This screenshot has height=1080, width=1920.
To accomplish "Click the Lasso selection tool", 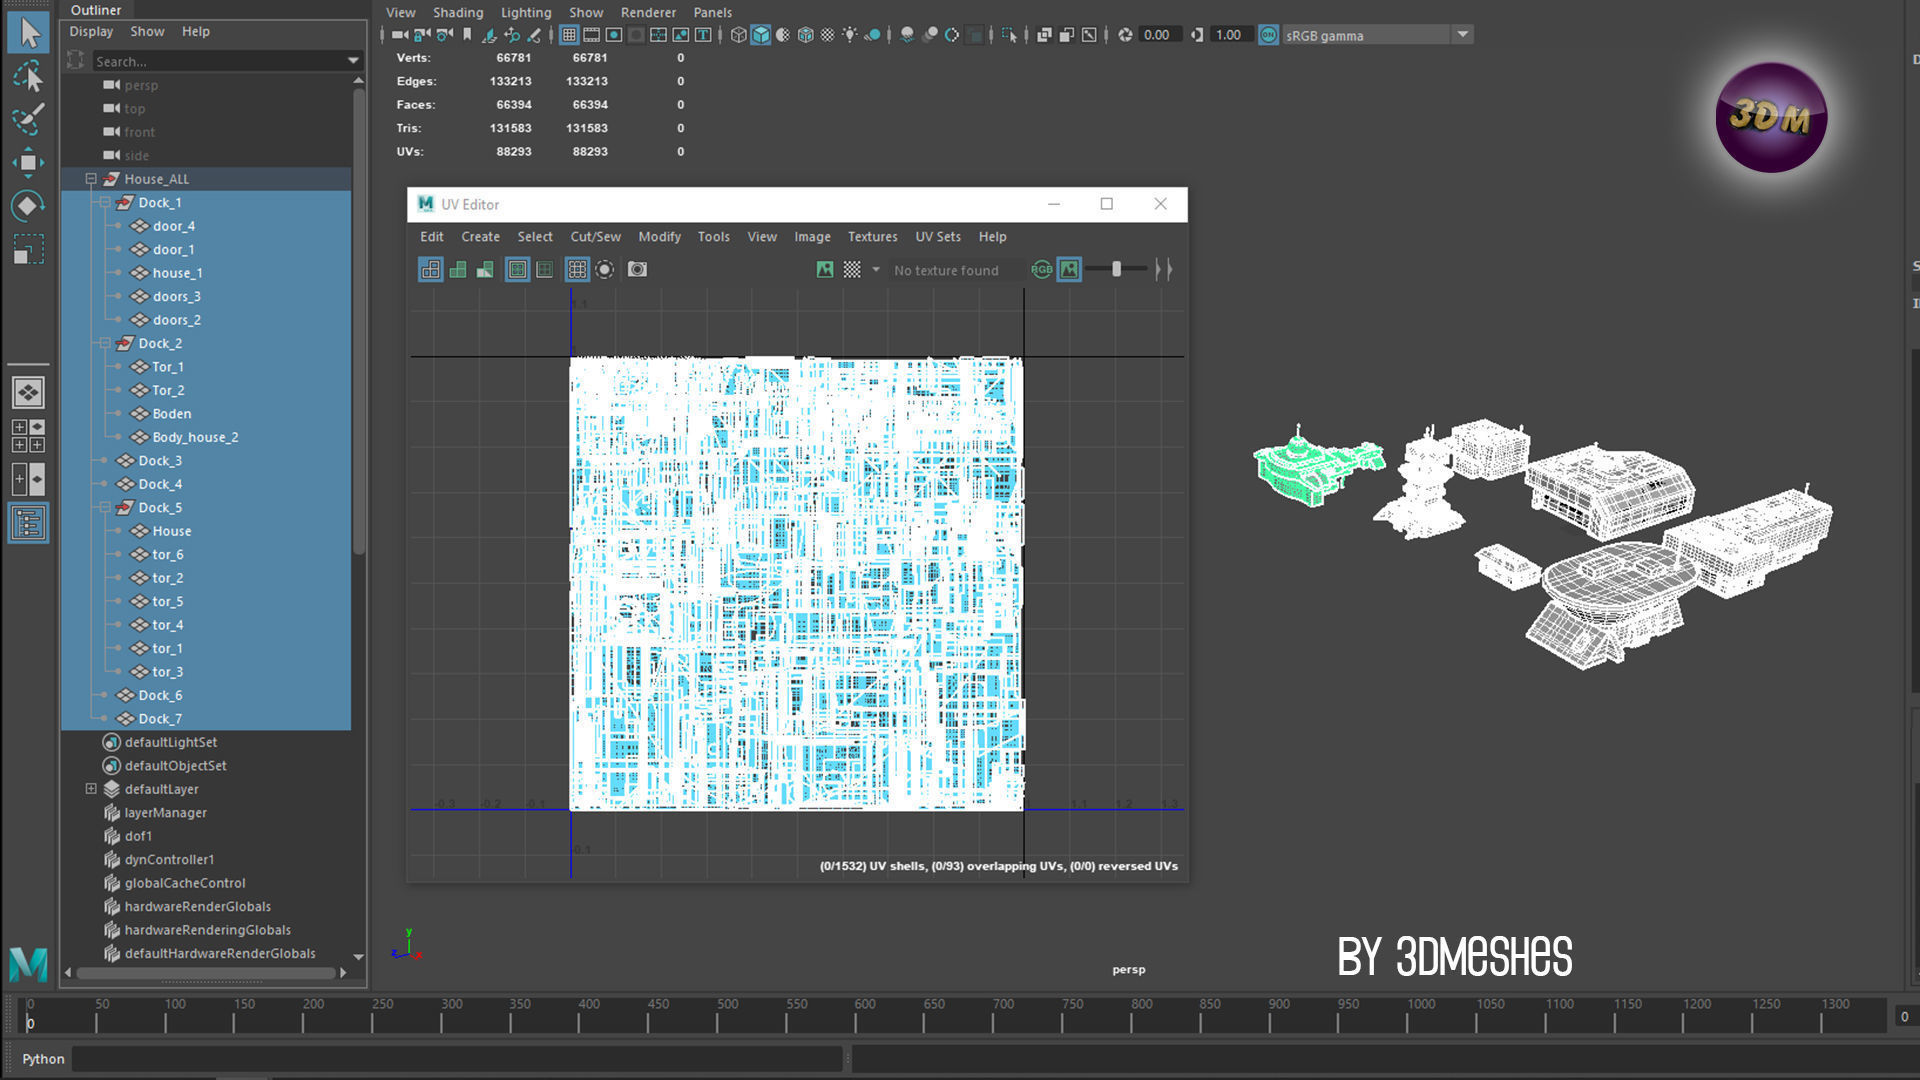I will (x=28, y=76).
